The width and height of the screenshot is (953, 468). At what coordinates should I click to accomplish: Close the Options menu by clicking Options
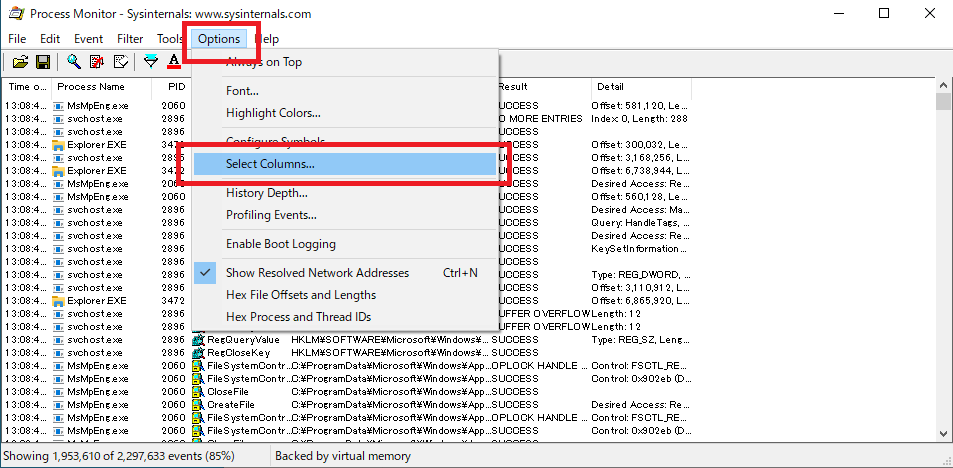[x=219, y=39]
